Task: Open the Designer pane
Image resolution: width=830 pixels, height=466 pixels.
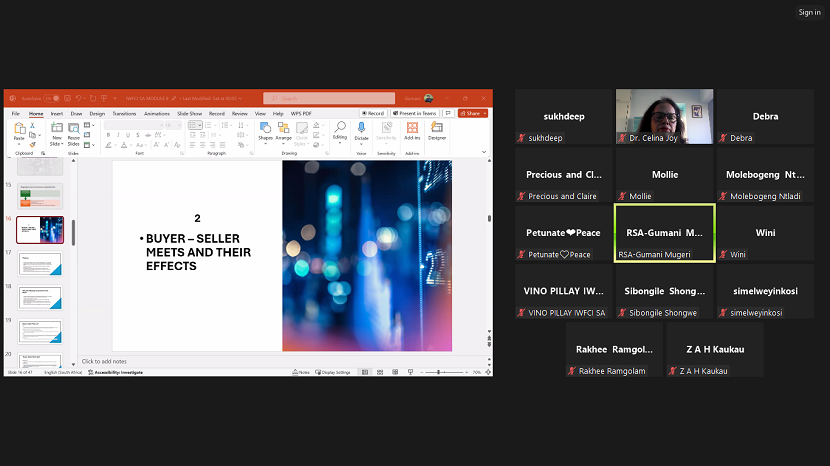Action: pyautogui.click(x=437, y=130)
